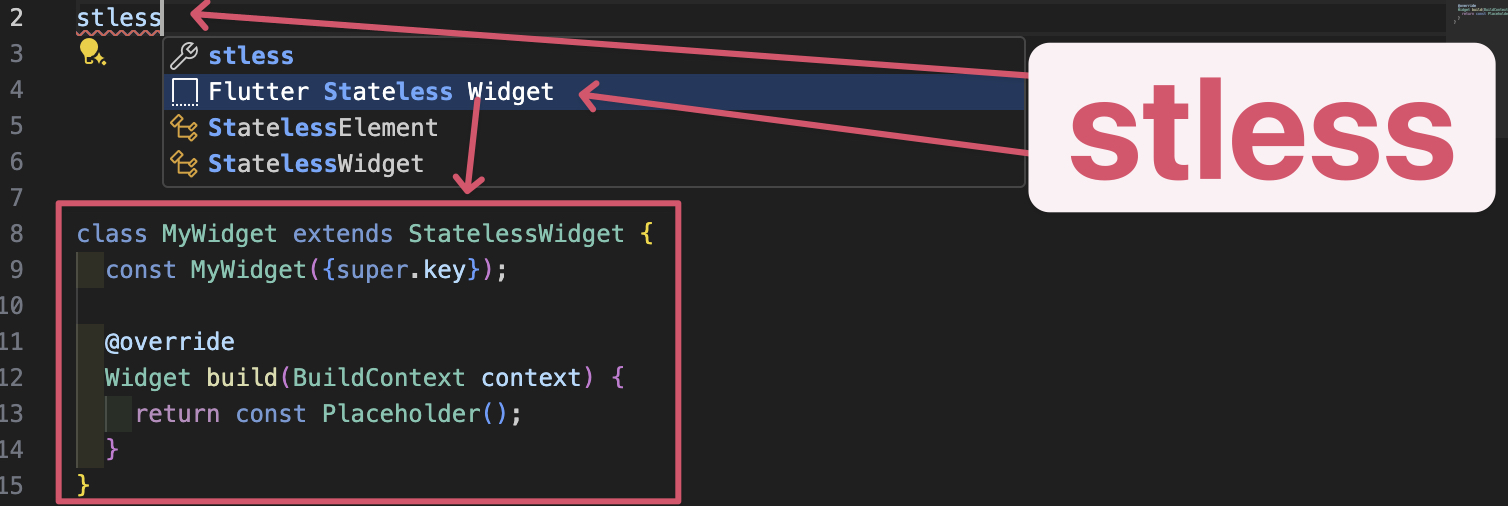Click the lightbulb code action icon
Viewport: 1508px width, 506px height.
[x=92, y=53]
